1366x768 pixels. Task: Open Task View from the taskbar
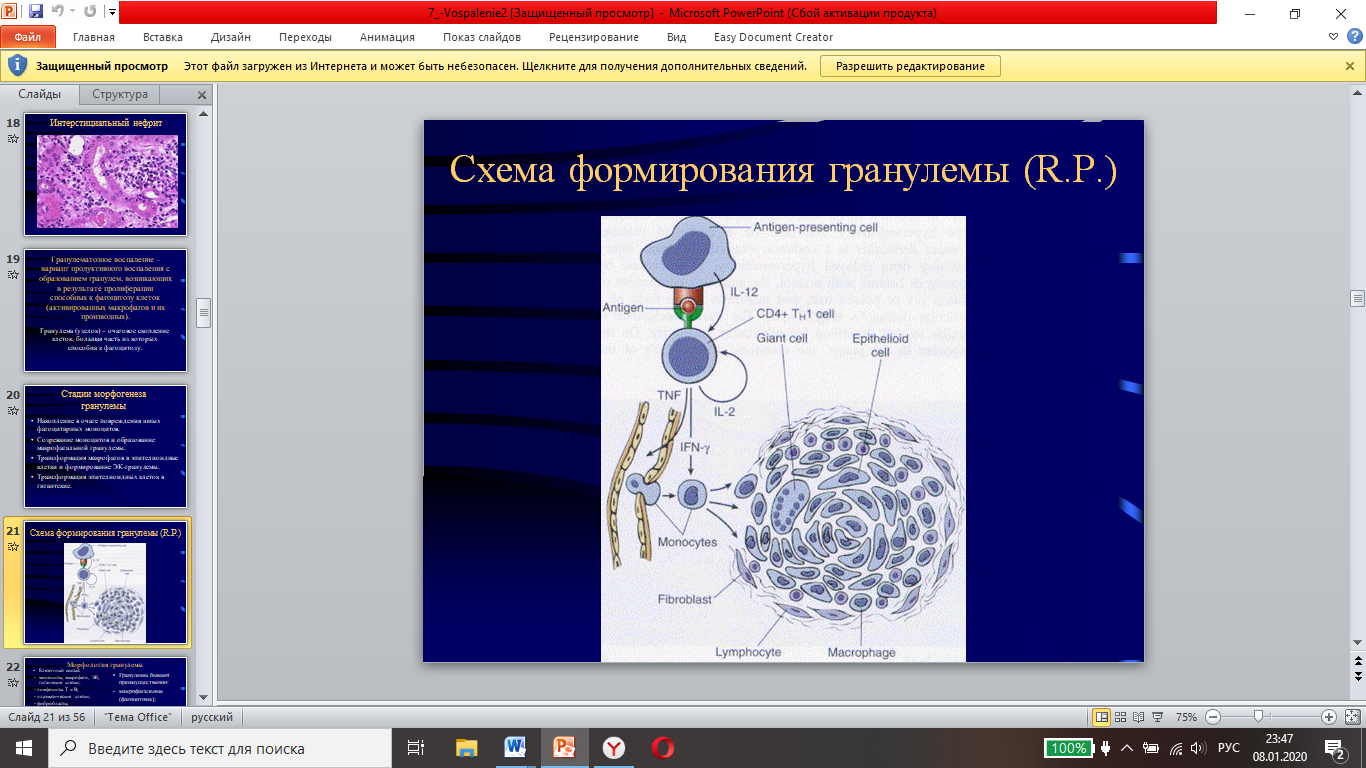pos(417,748)
